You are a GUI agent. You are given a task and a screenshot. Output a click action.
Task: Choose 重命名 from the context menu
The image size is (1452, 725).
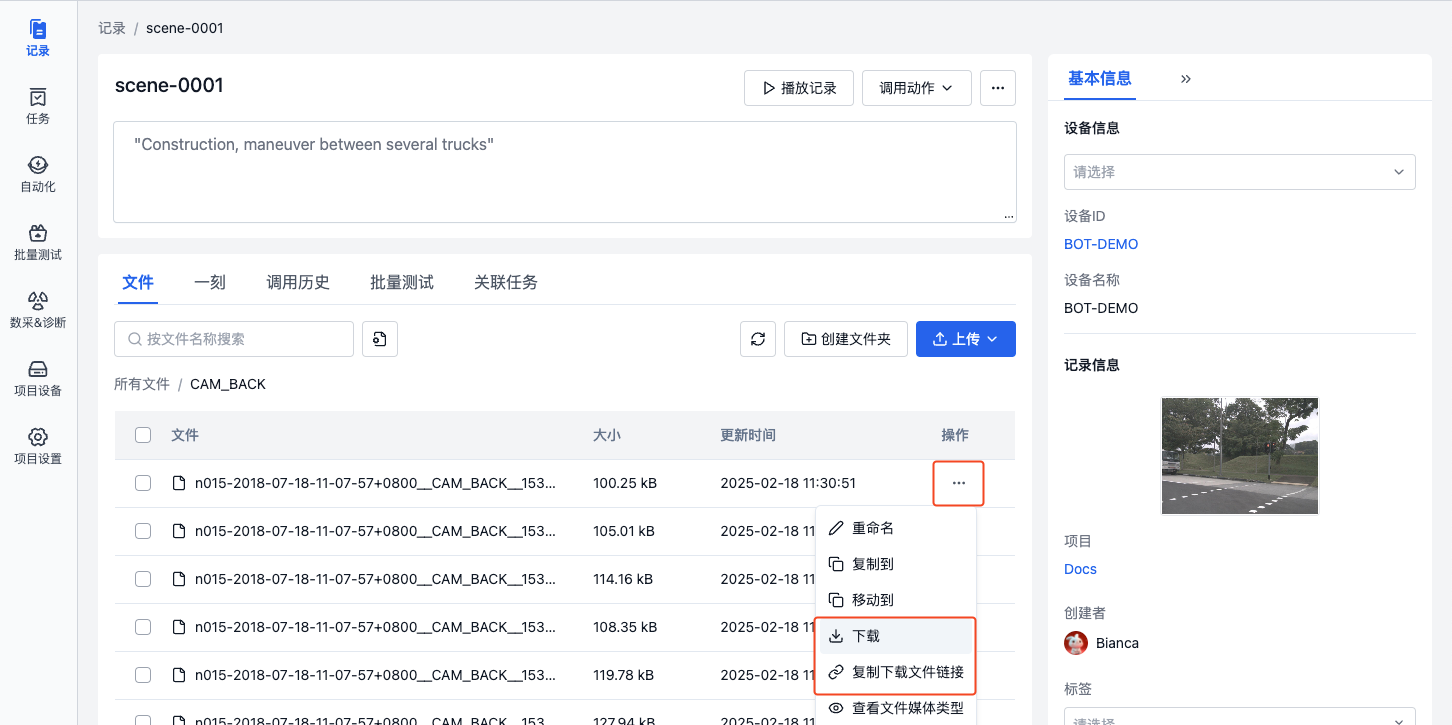tap(896, 528)
